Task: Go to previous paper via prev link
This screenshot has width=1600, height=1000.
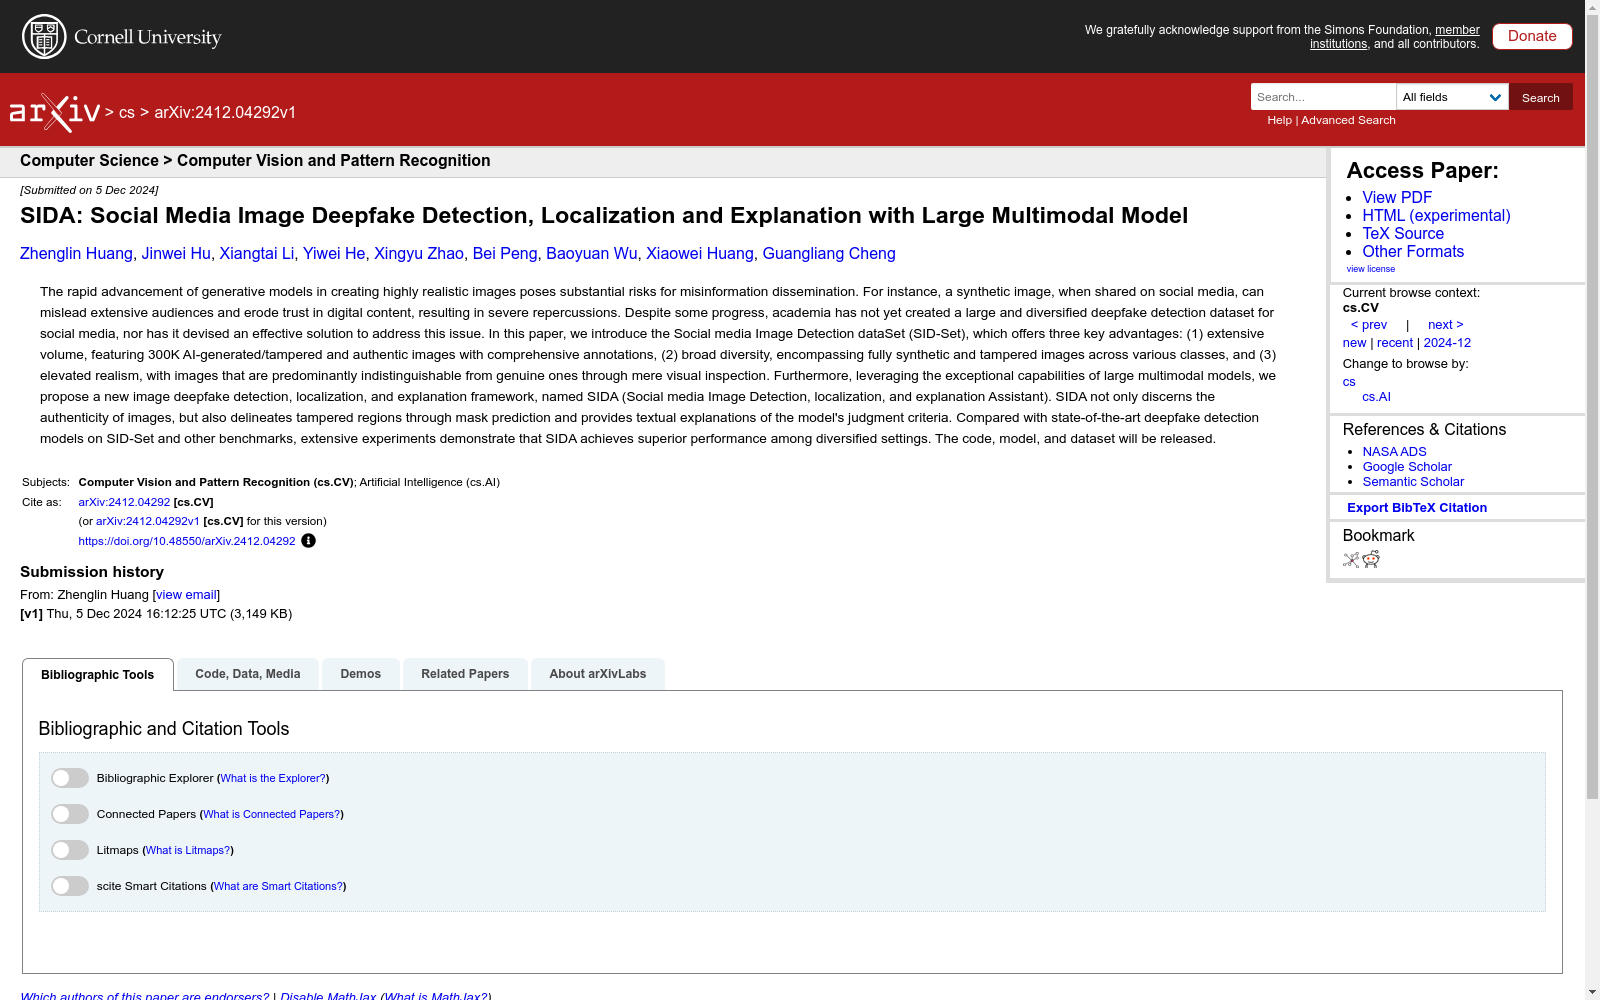Action: pos(1369,325)
